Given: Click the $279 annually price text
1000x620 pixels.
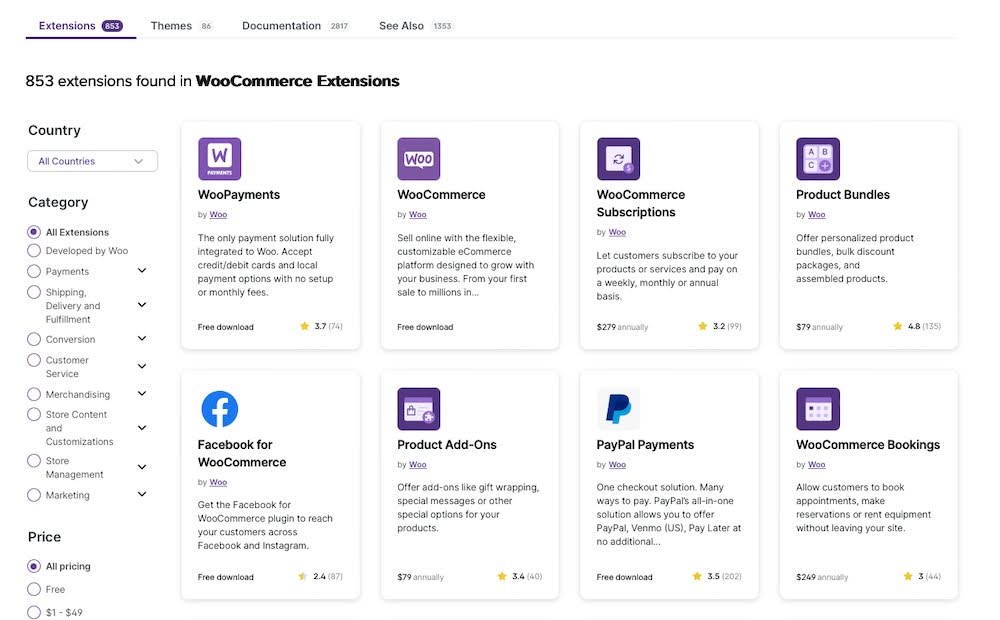Looking at the screenshot, I should click(622, 327).
